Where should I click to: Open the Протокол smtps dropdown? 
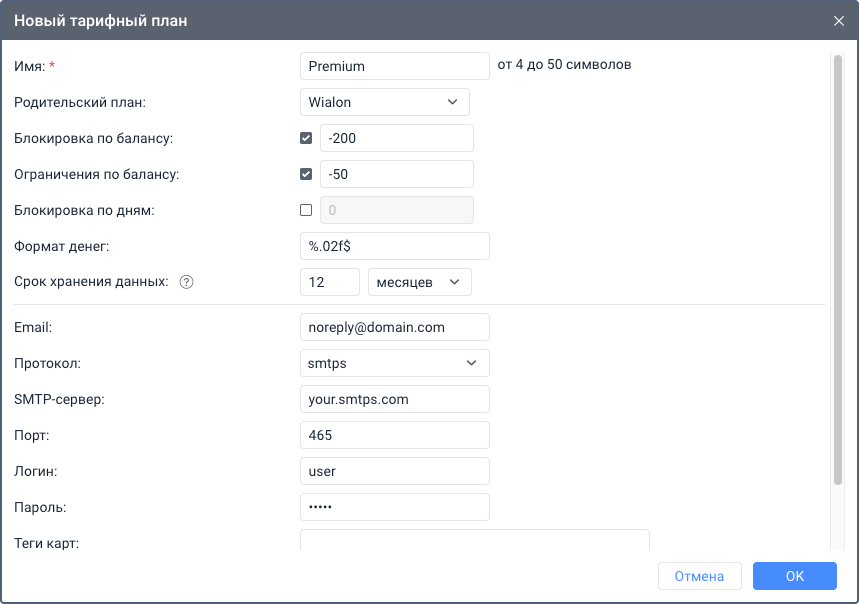[394, 363]
